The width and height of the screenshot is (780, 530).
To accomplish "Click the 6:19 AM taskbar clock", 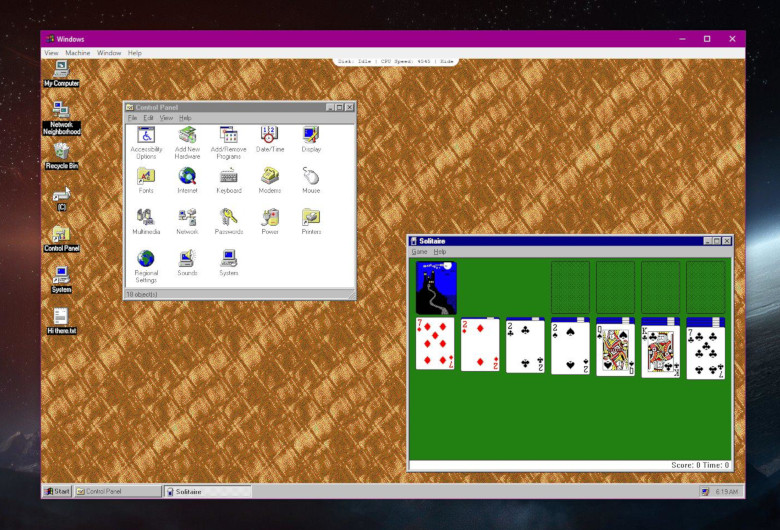I will click(726, 492).
